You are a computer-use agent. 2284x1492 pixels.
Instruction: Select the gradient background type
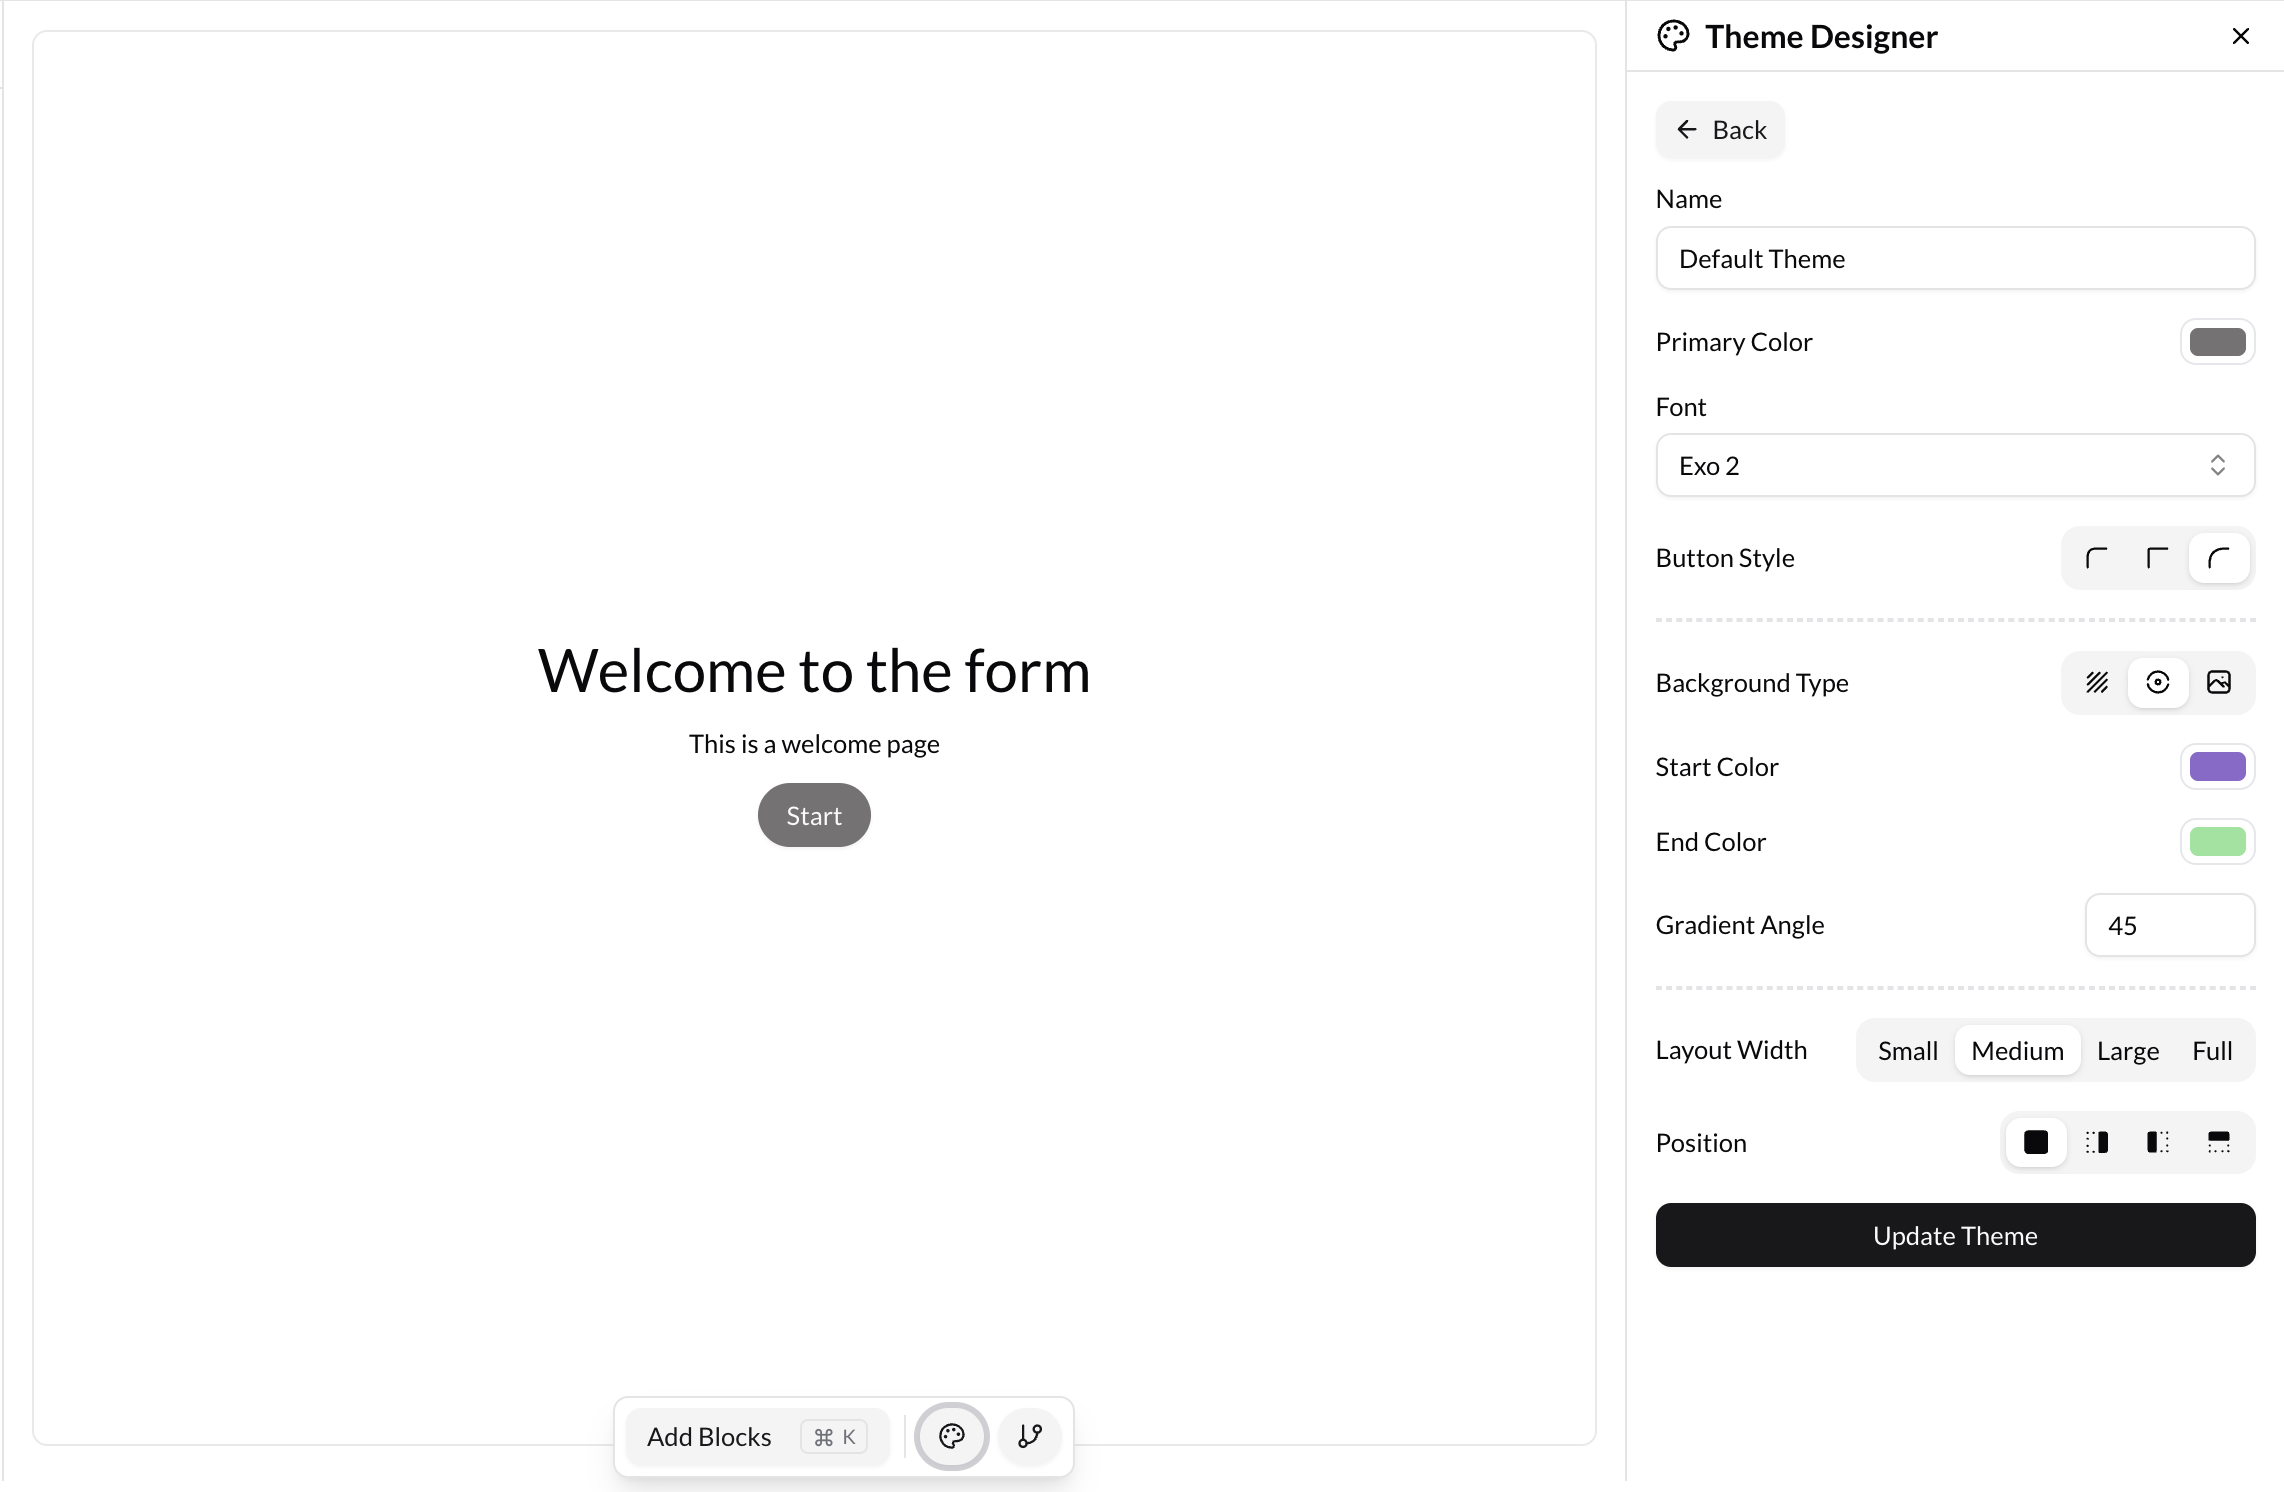pos(2158,682)
